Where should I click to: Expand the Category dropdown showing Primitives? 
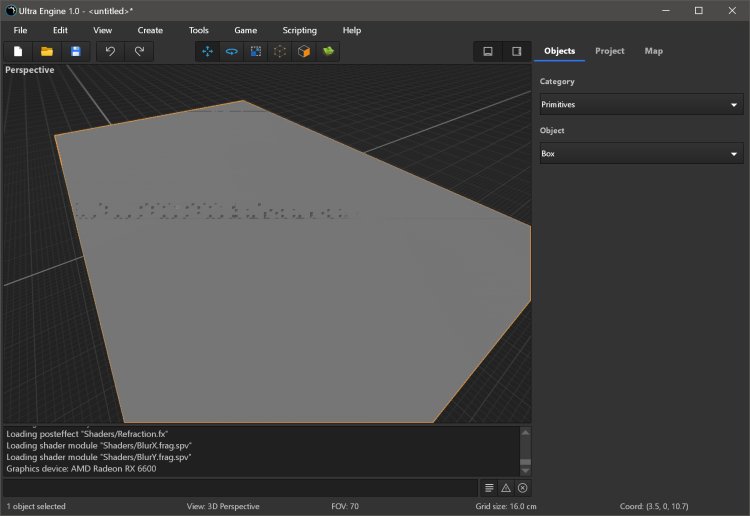point(640,105)
